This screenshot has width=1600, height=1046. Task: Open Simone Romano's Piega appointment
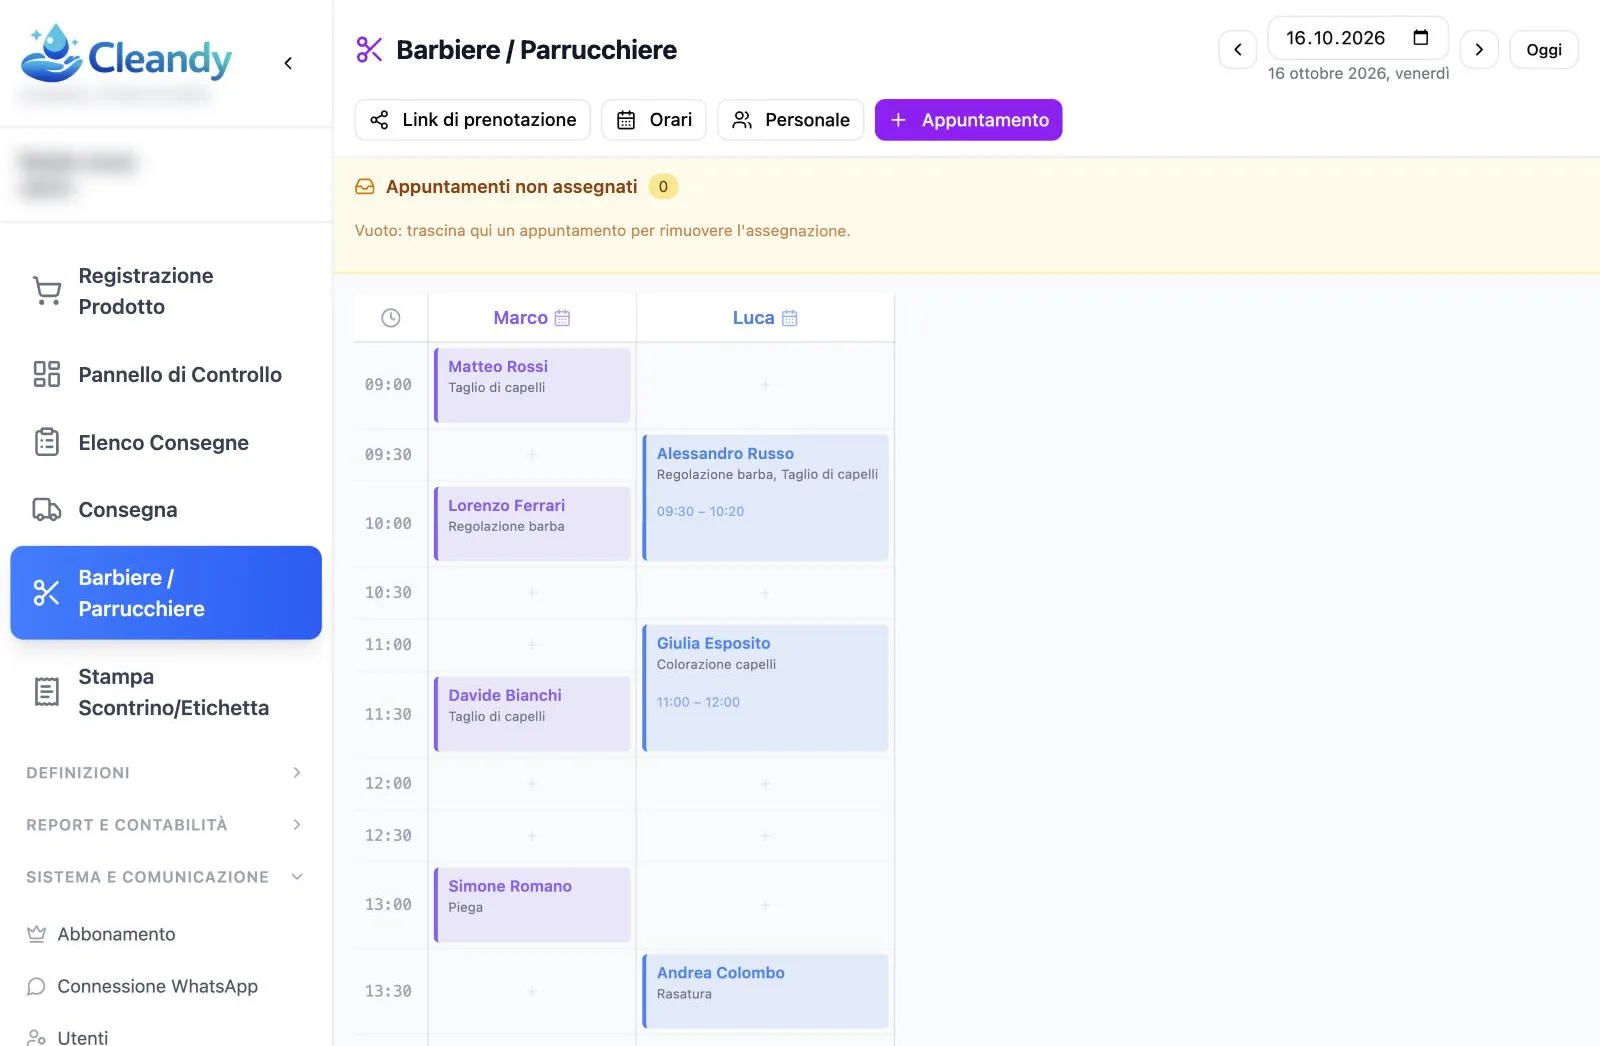[x=532, y=904]
